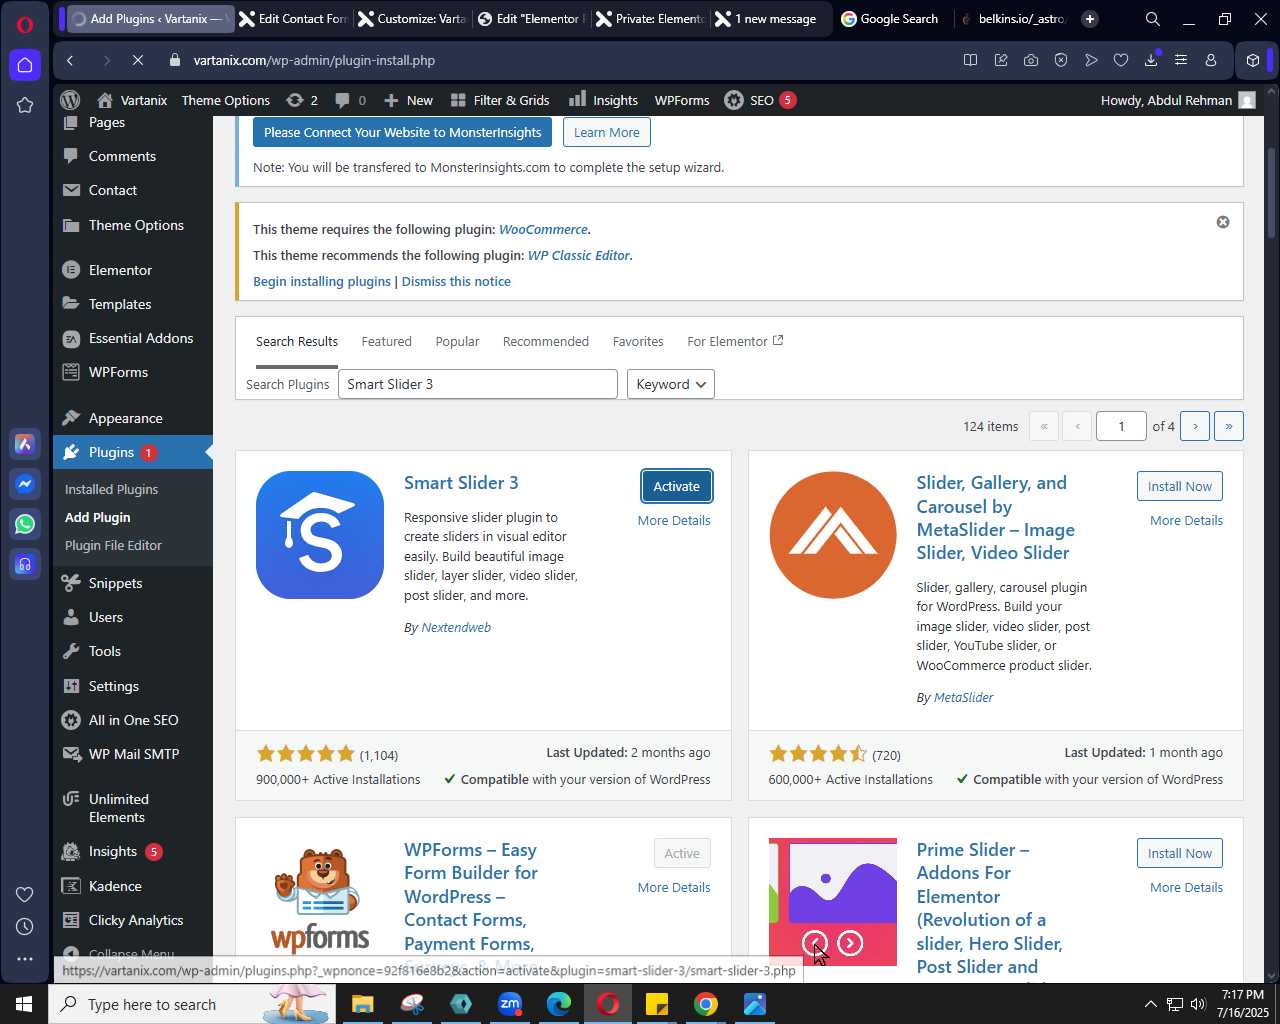Install the MetaSlider plugin now

(x=1180, y=486)
